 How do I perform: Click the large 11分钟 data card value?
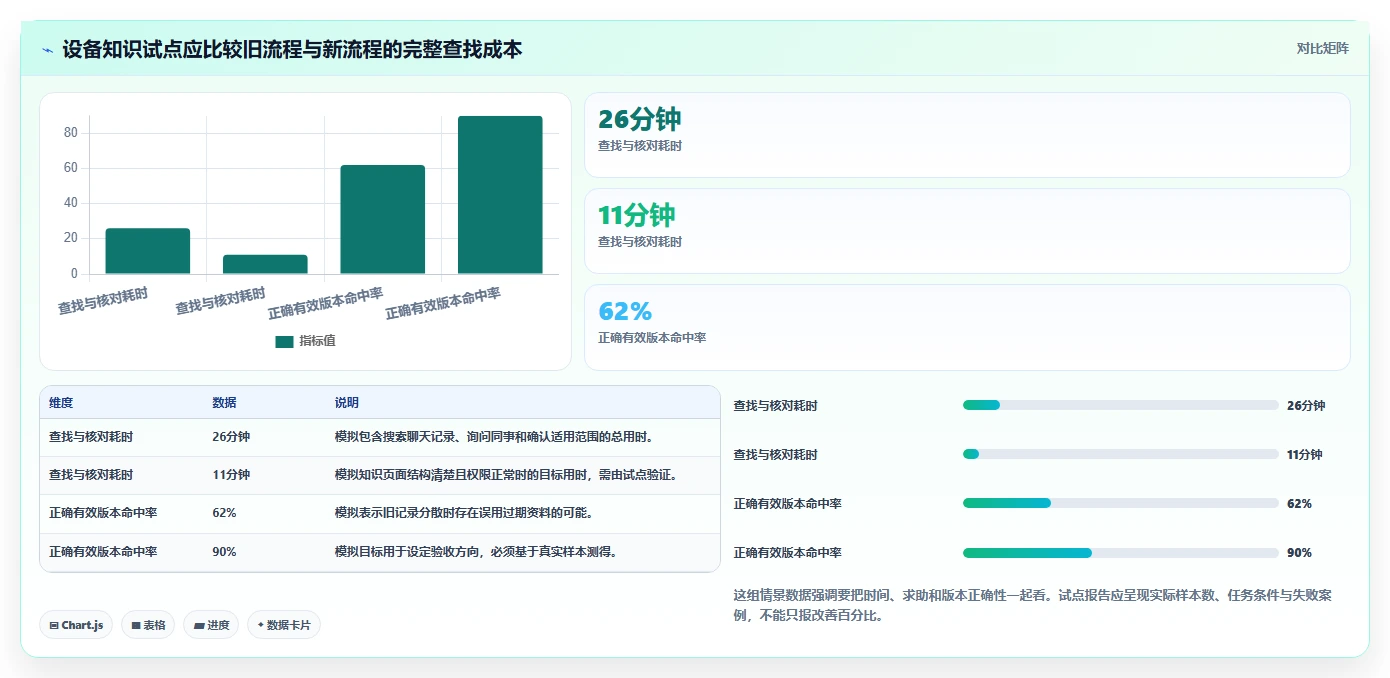637,215
